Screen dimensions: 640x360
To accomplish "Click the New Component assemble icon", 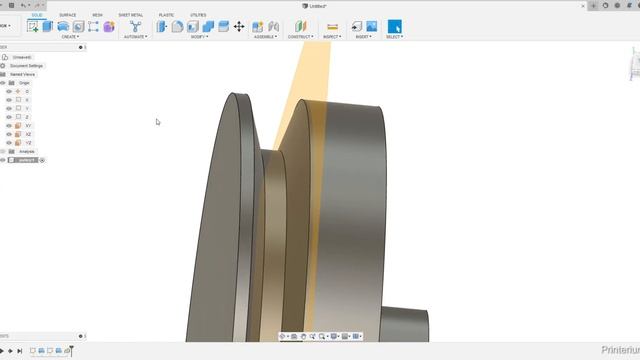I will [x=258, y=27].
